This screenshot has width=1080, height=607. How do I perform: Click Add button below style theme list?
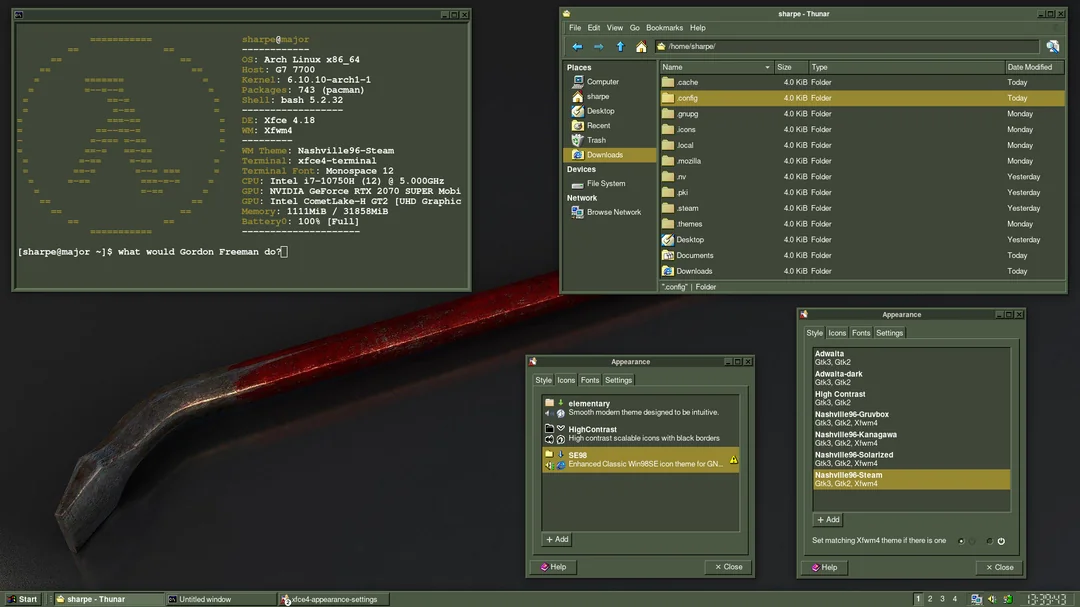827,520
